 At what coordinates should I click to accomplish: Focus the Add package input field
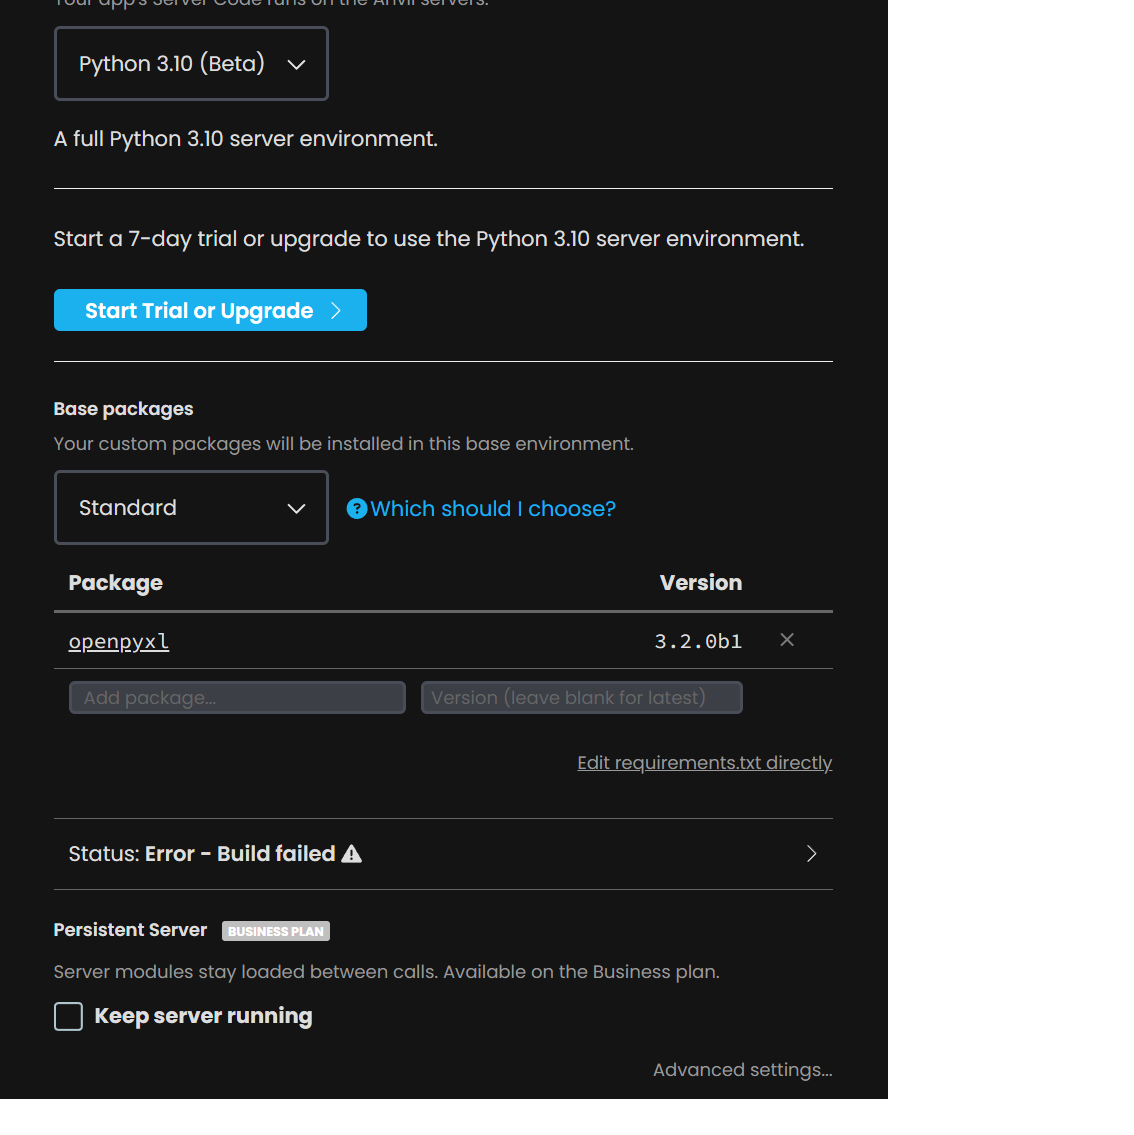click(x=237, y=698)
